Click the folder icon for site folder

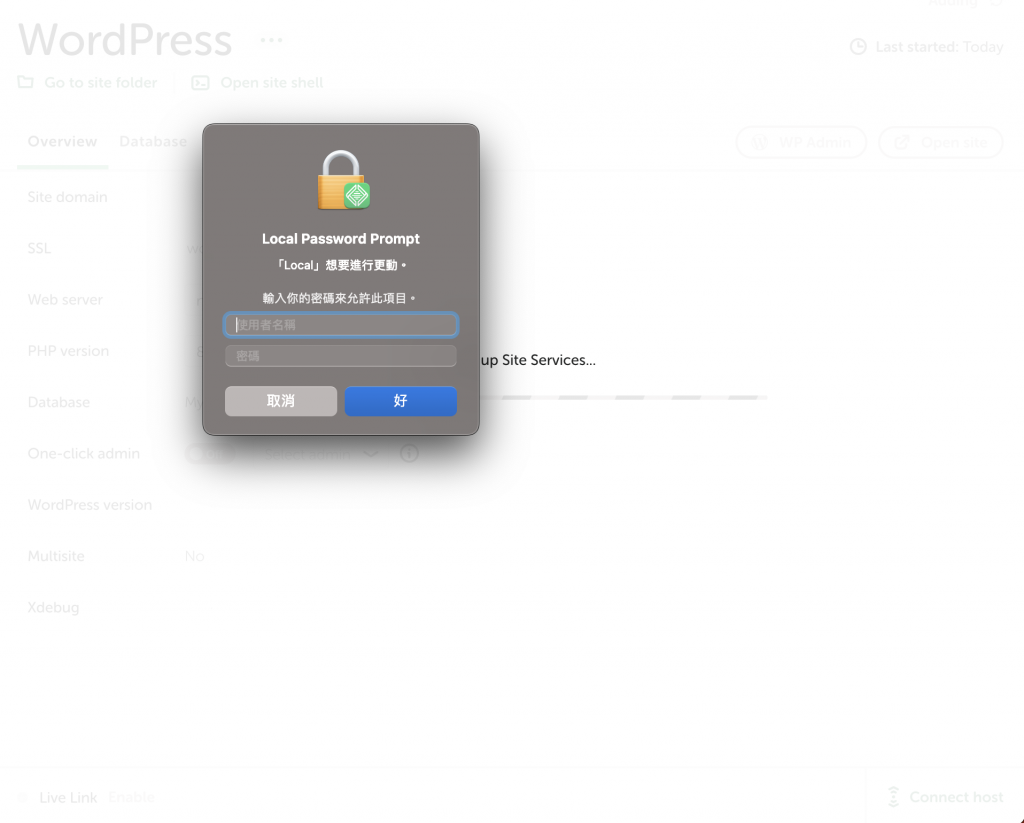[x=25, y=82]
